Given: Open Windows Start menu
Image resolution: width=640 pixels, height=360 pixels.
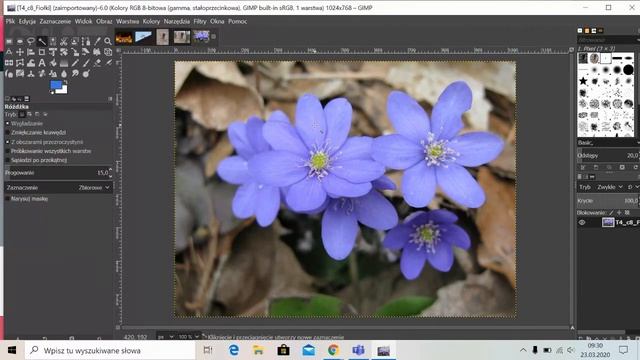Looking at the screenshot, I should (x=12, y=350).
